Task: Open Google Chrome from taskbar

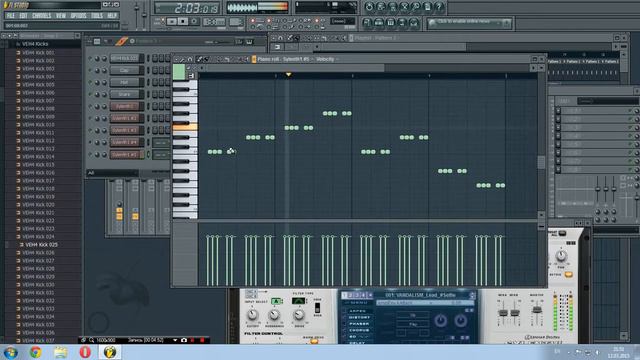Action: (36, 352)
